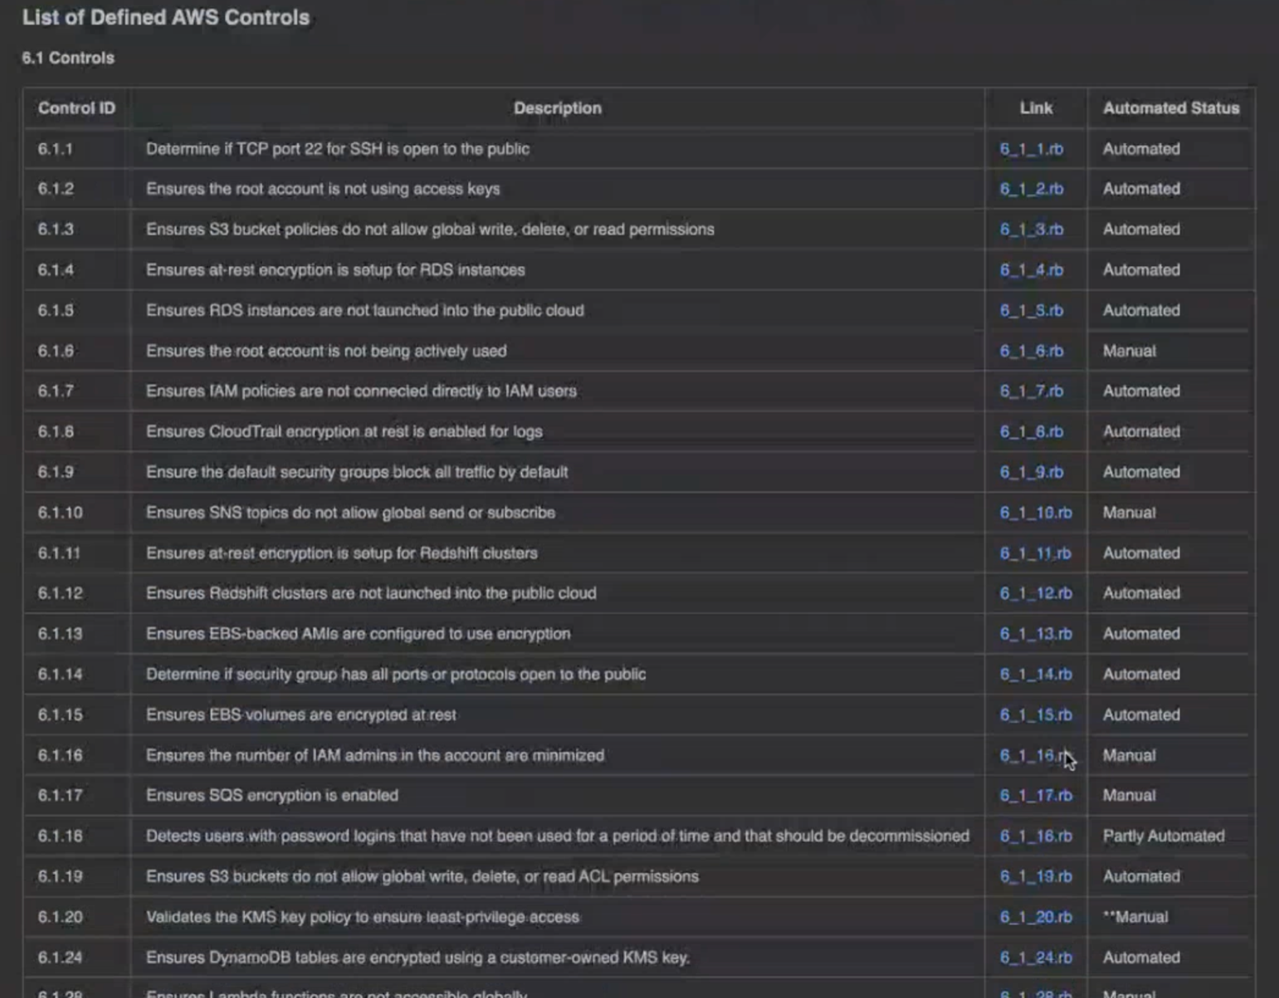Follow the 6_1_5.rb link
The height and width of the screenshot is (998, 1279).
1031,311
